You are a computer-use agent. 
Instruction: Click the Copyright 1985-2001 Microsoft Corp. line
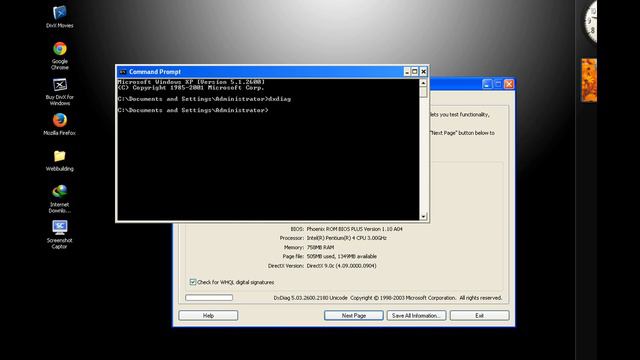coord(191,87)
